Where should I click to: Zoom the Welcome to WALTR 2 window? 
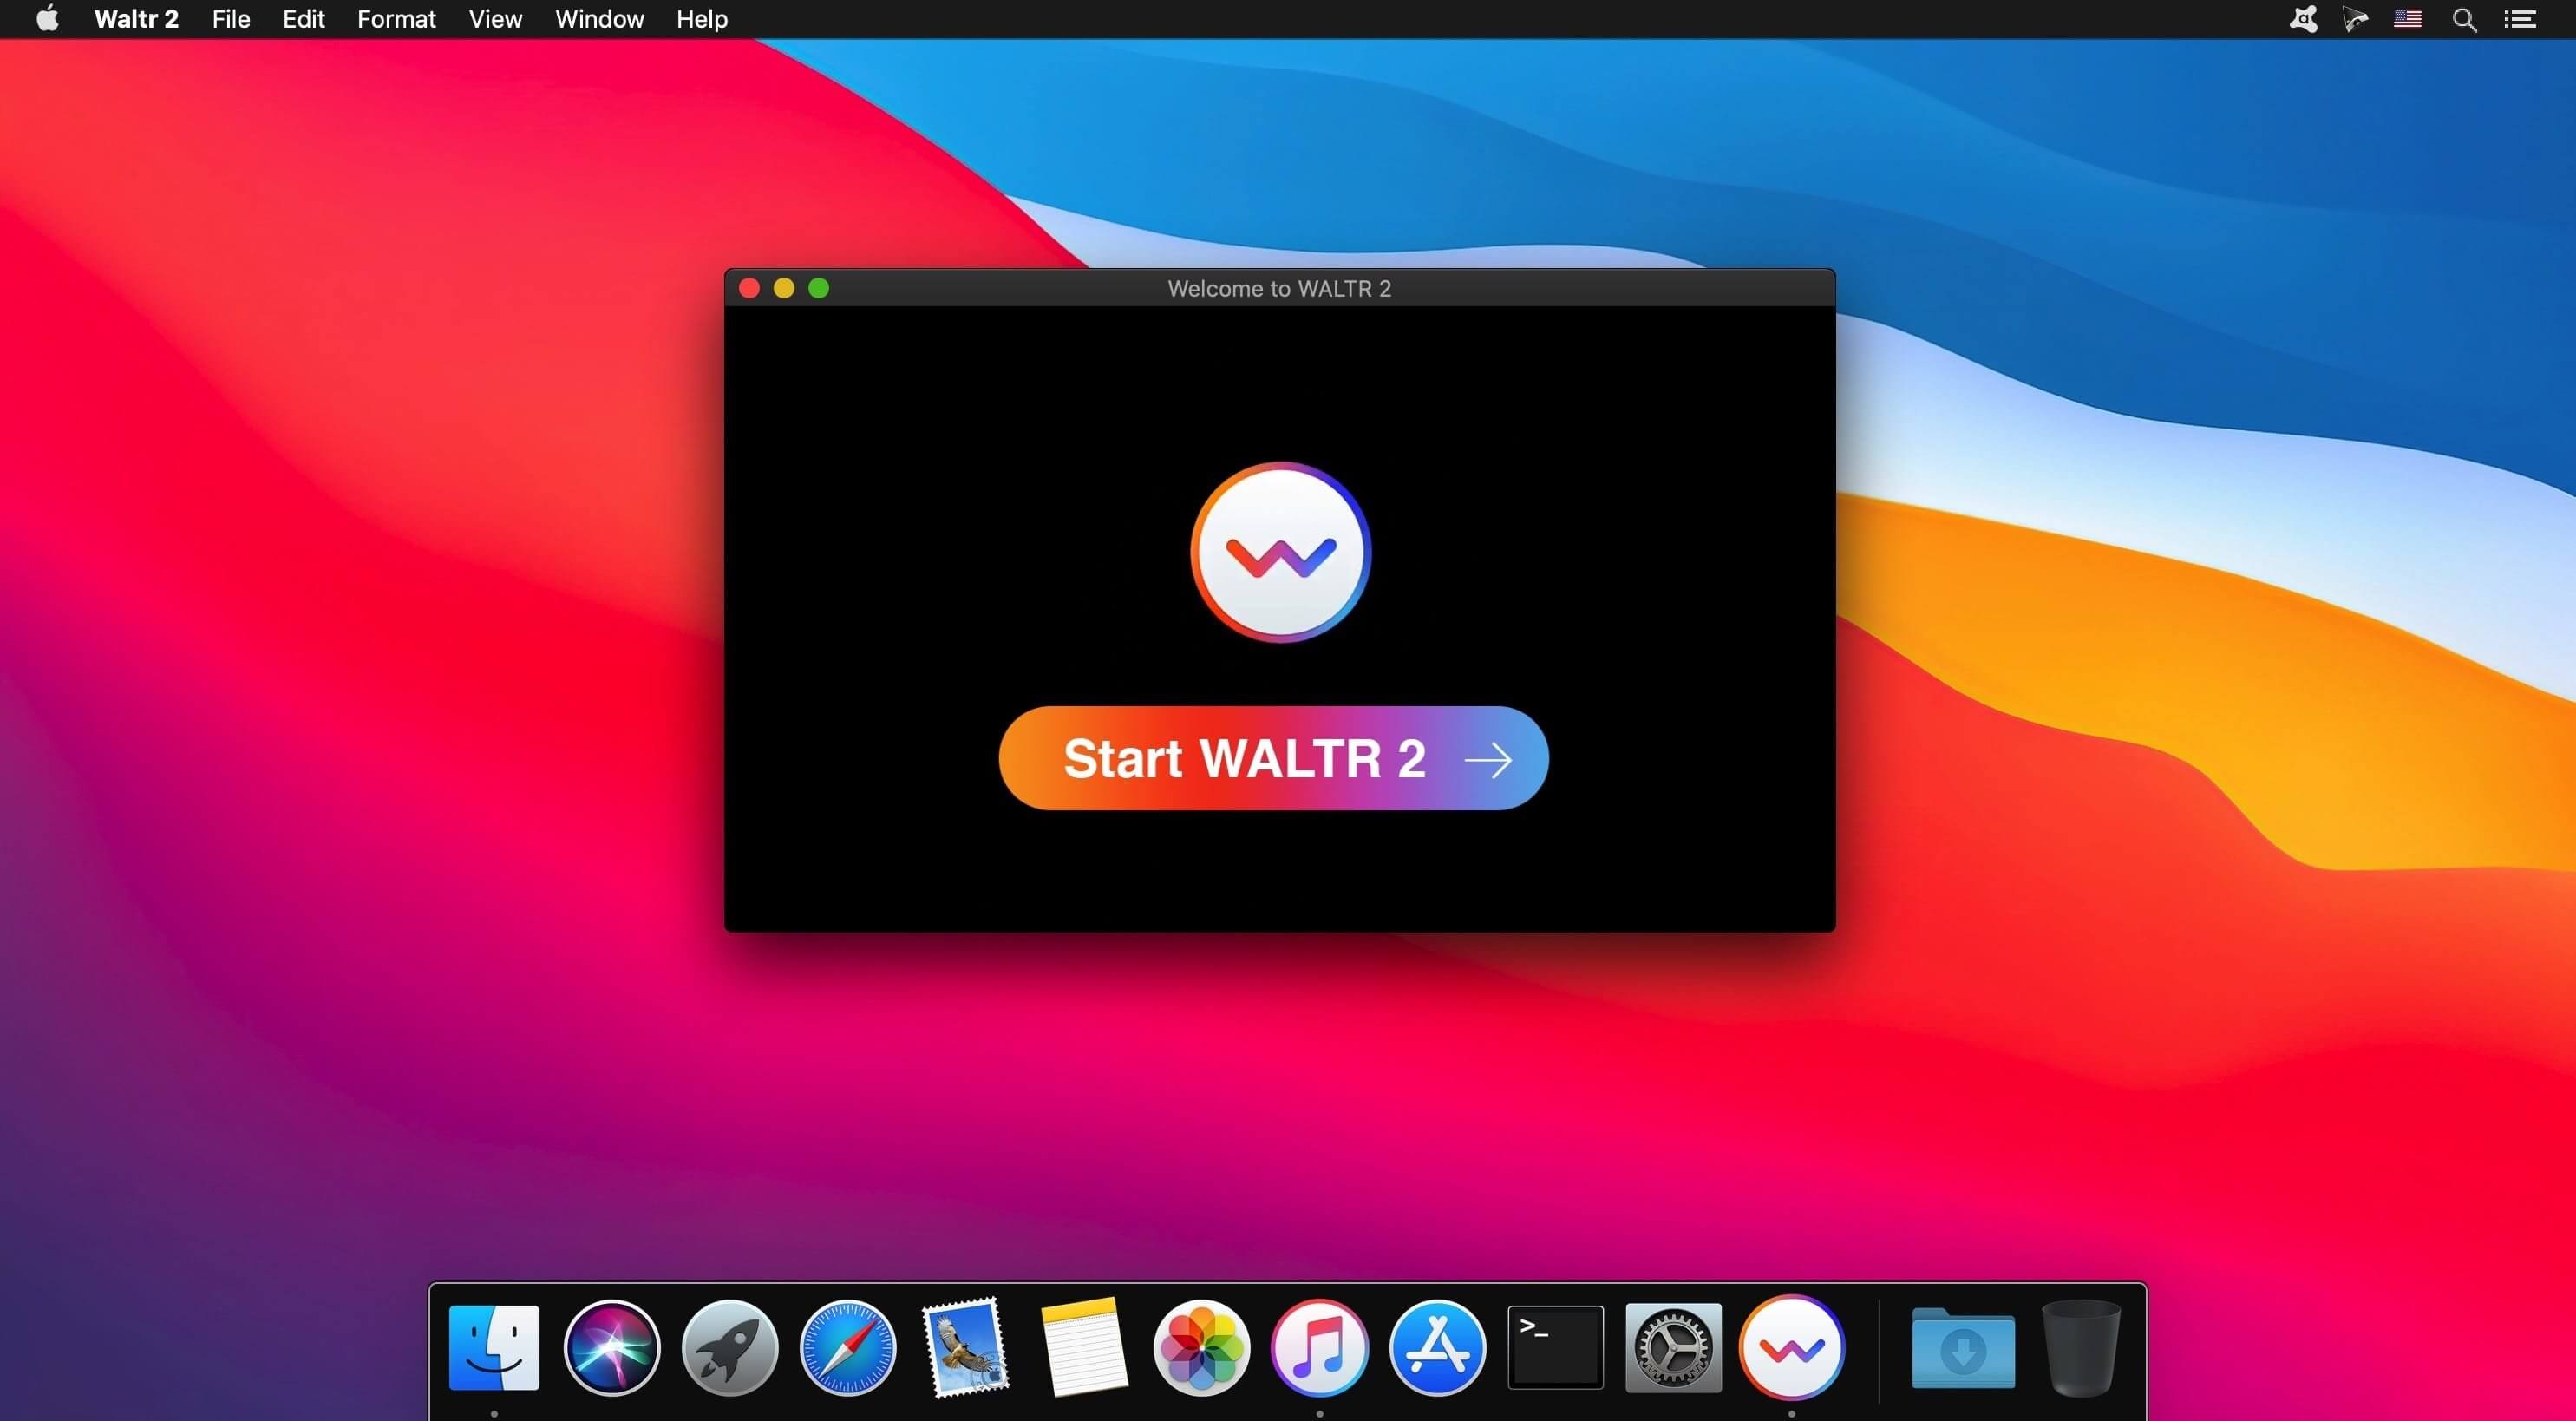click(818, 288)
